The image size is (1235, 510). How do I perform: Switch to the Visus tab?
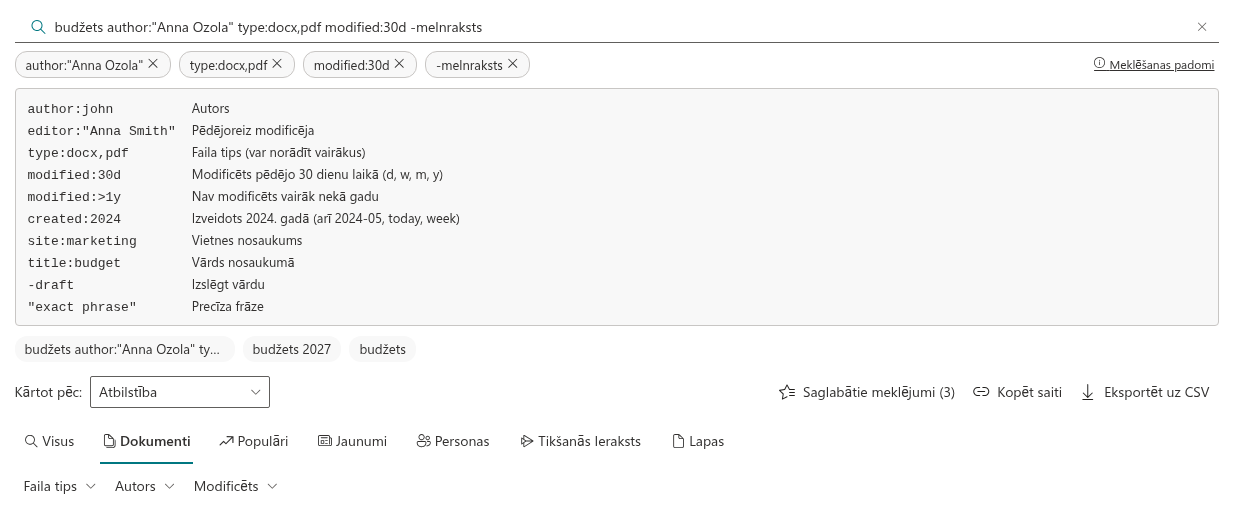pos(49,441)
